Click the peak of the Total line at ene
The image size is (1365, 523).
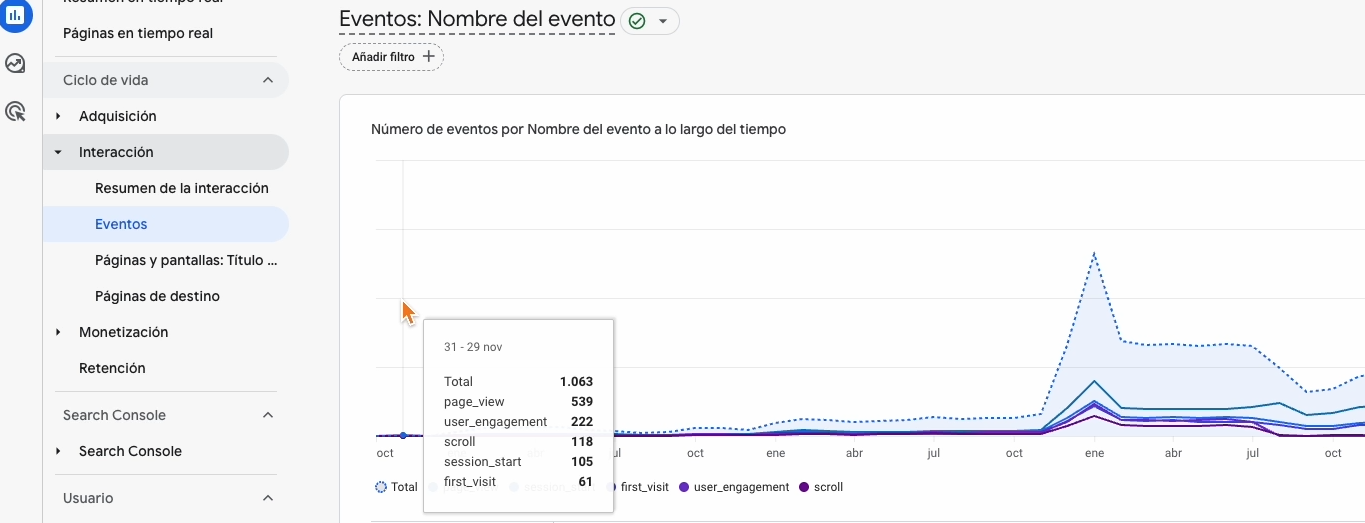1095,253
